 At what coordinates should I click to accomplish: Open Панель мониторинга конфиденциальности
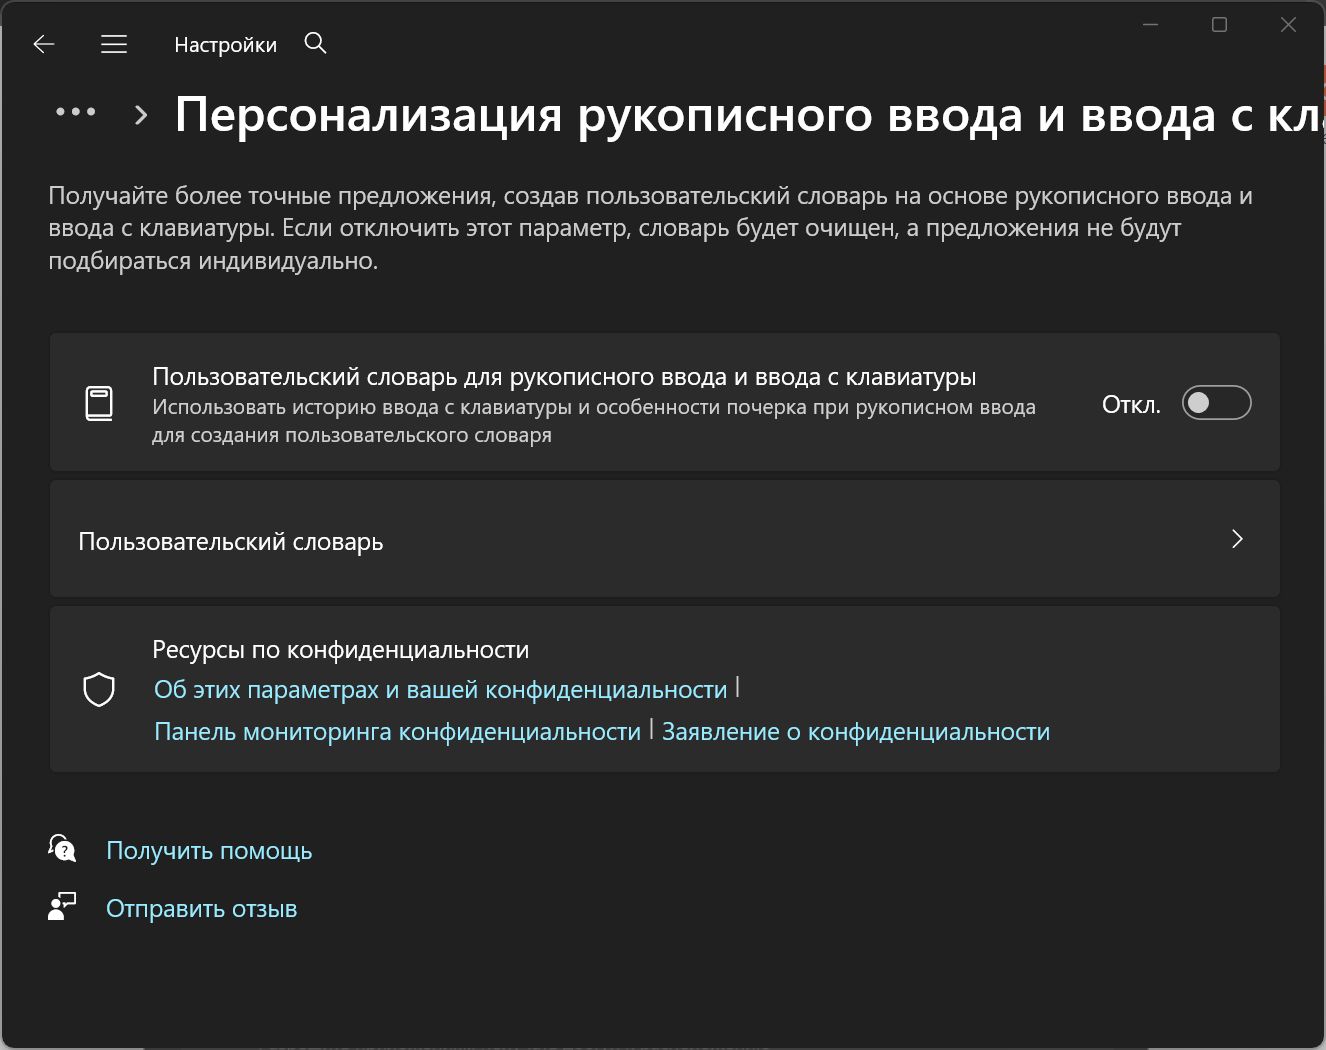point(398,731)
